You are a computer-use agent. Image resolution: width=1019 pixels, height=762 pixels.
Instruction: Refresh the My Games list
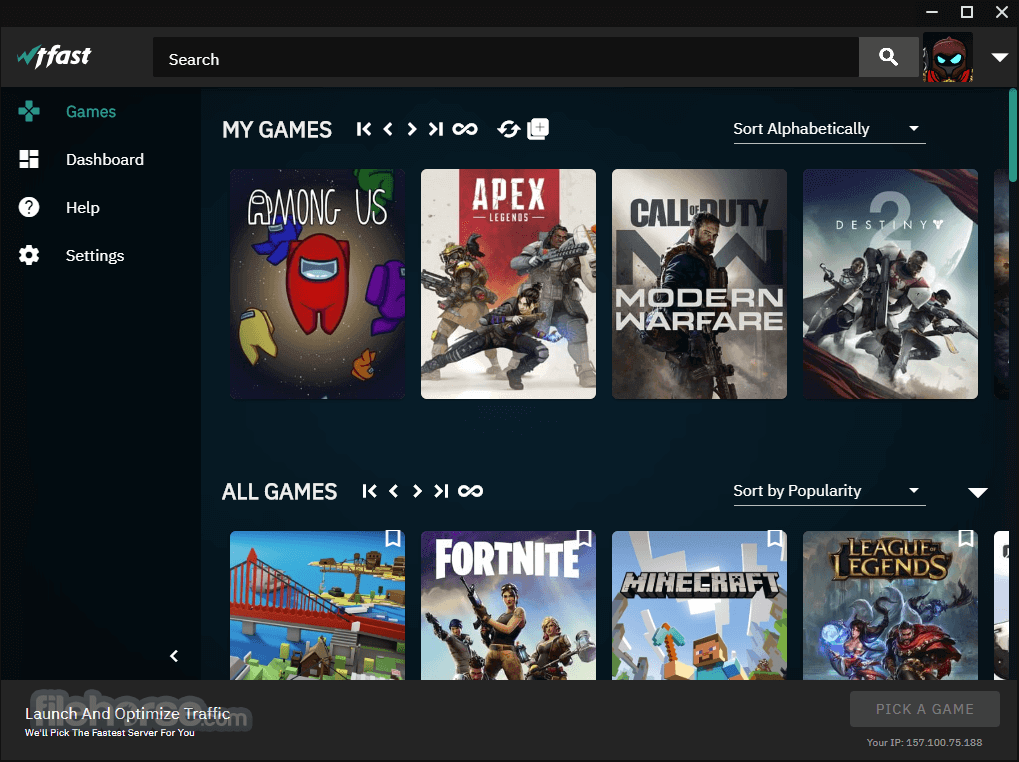[x=509, y=129]
